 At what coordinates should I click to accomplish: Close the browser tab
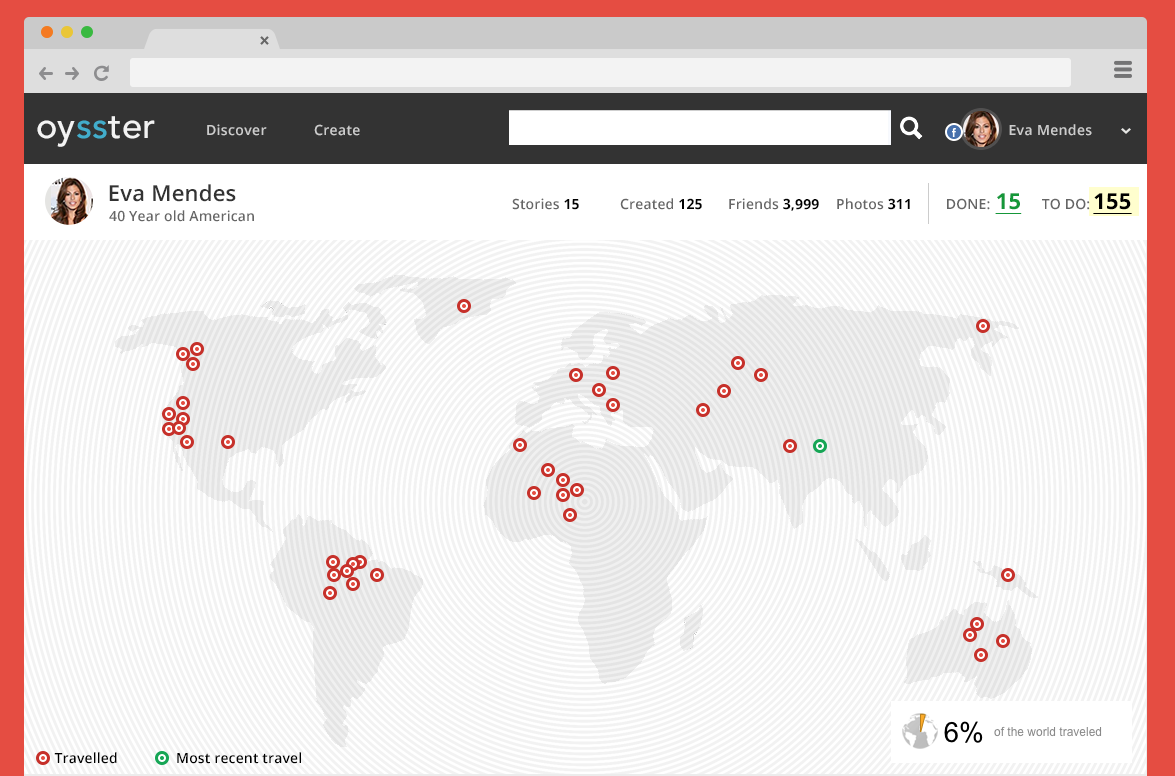coord(264,41)
